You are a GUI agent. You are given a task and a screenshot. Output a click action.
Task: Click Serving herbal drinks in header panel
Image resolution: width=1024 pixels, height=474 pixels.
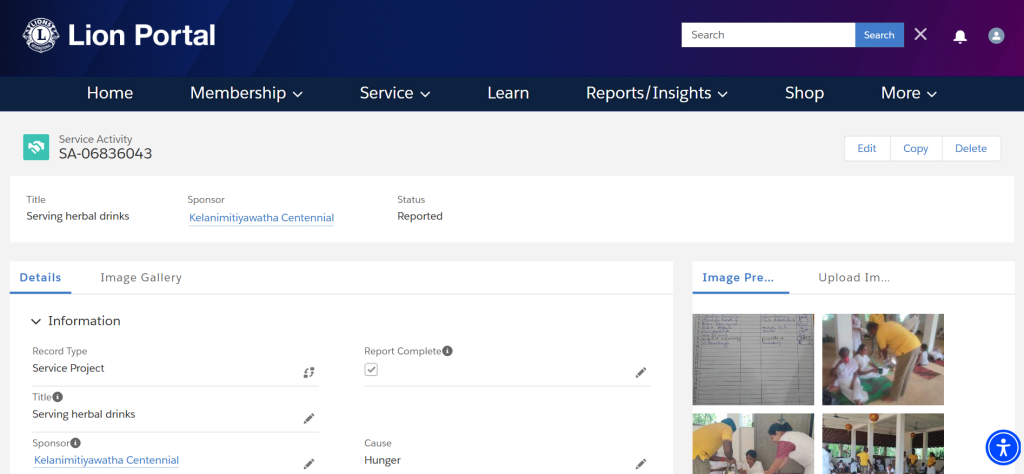pos(78,216)
